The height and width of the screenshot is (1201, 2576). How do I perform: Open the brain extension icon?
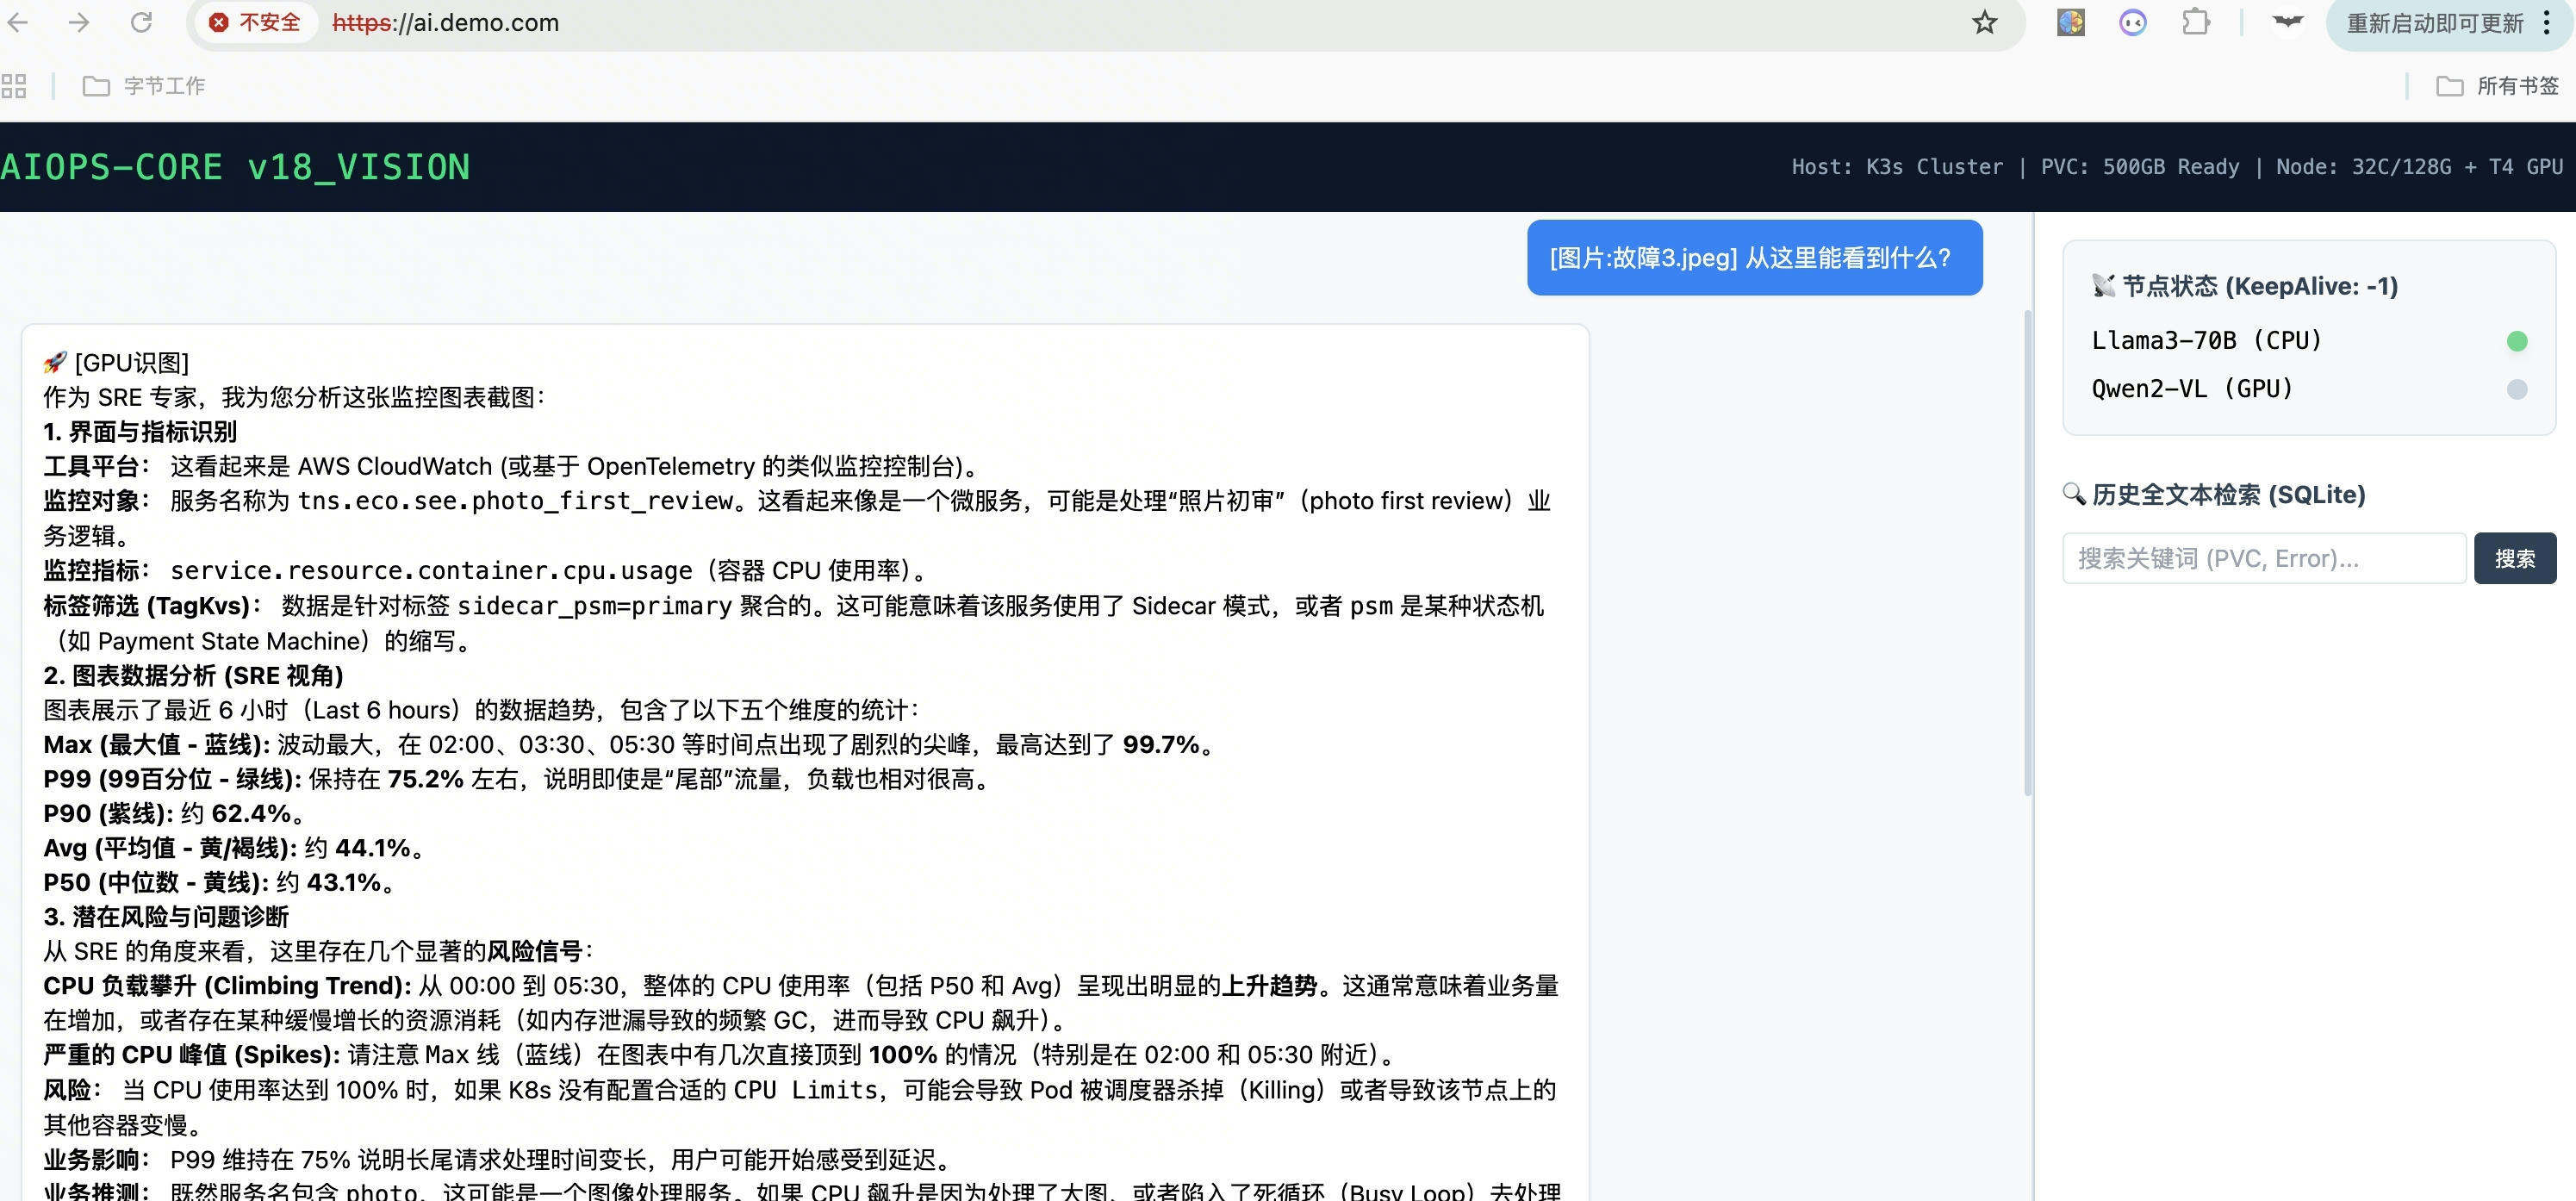[x=2070, y=23]
